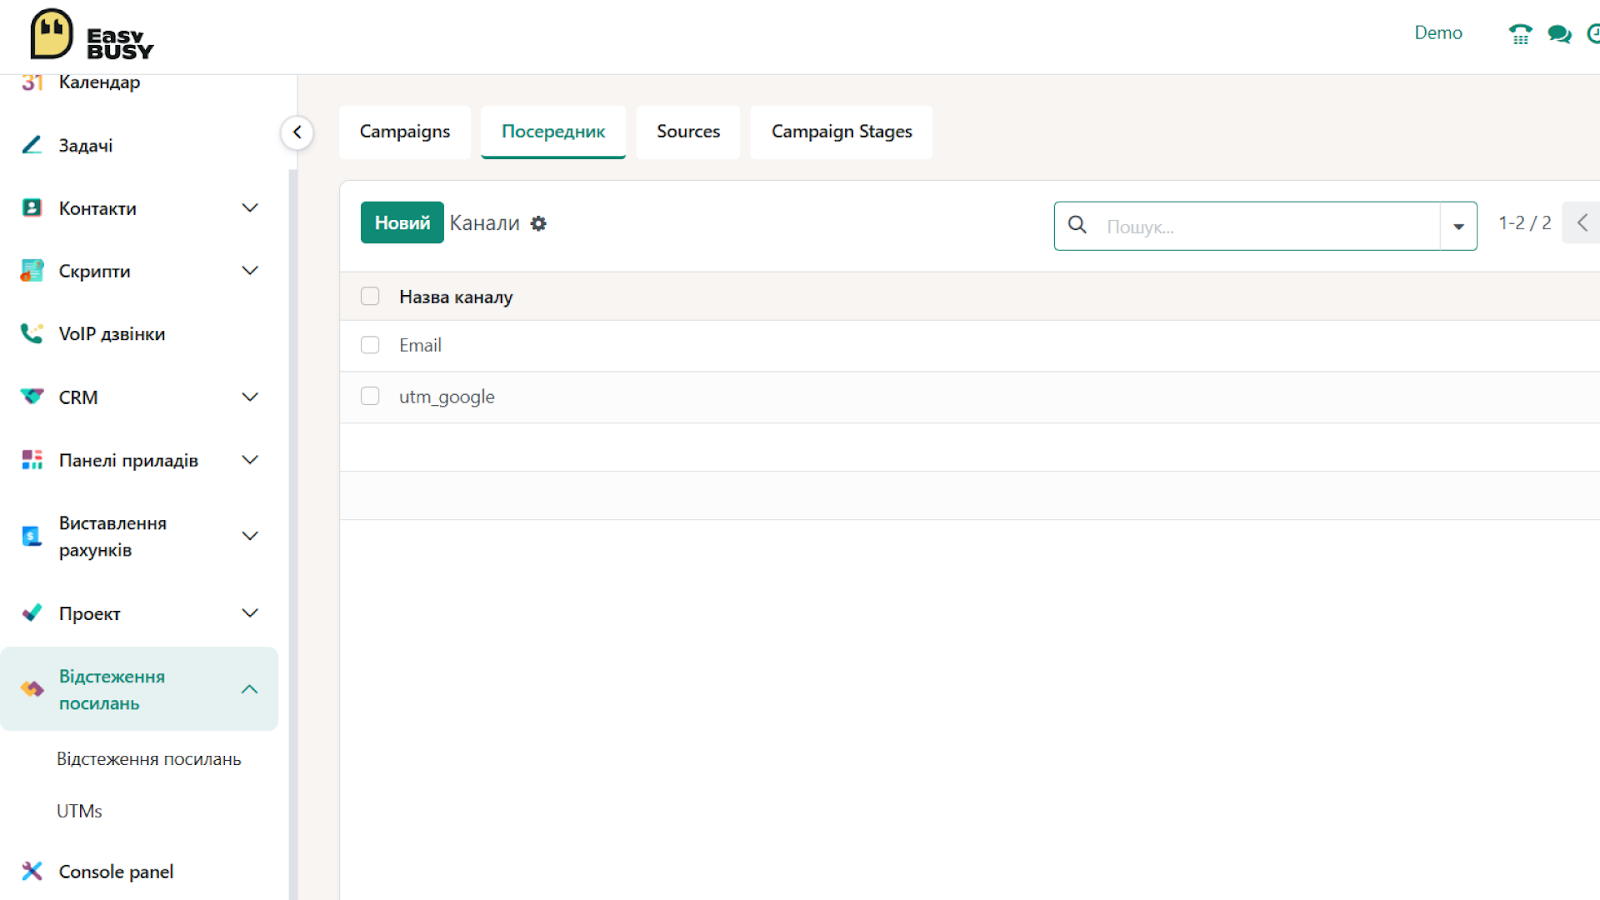The height and width of the screenshot is (900, 1600).
Task: Click the Demo user link
Action: pyautogui.click(x=1438, y=33)
